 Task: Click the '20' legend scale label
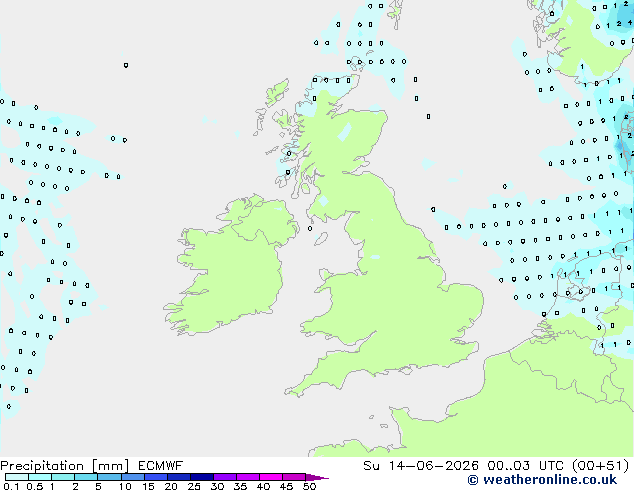171,486
